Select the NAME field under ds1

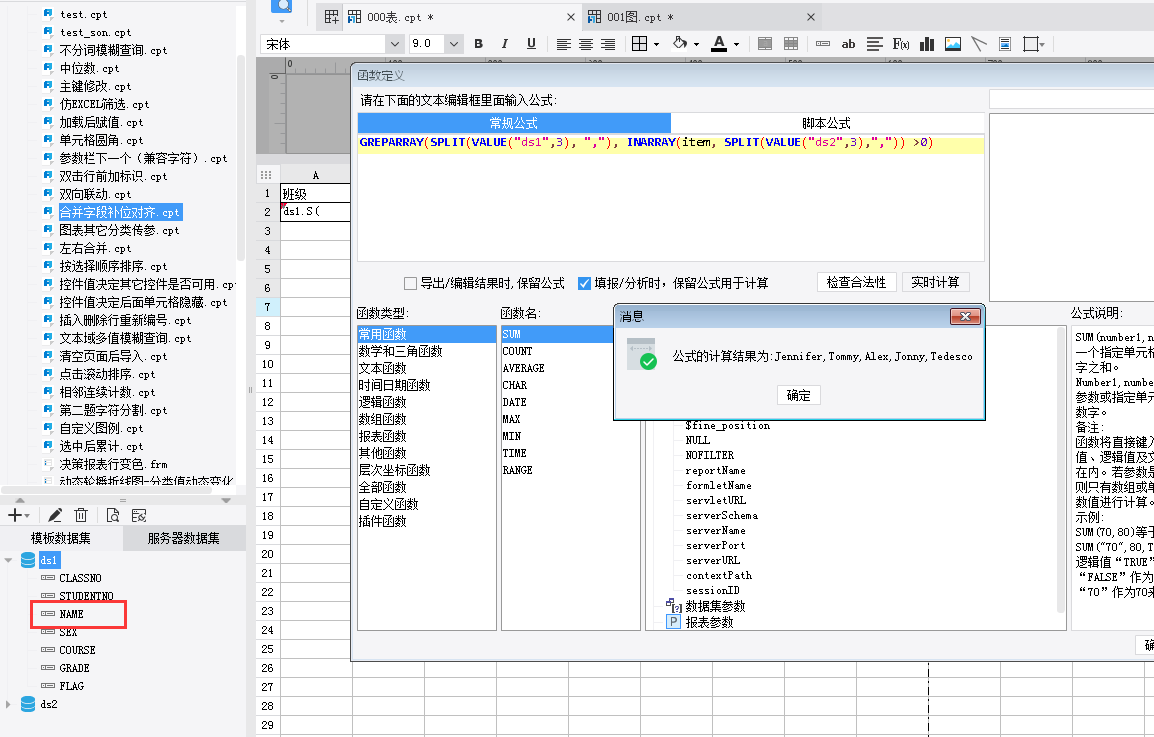pyautogui.click(x=71, y=614)
